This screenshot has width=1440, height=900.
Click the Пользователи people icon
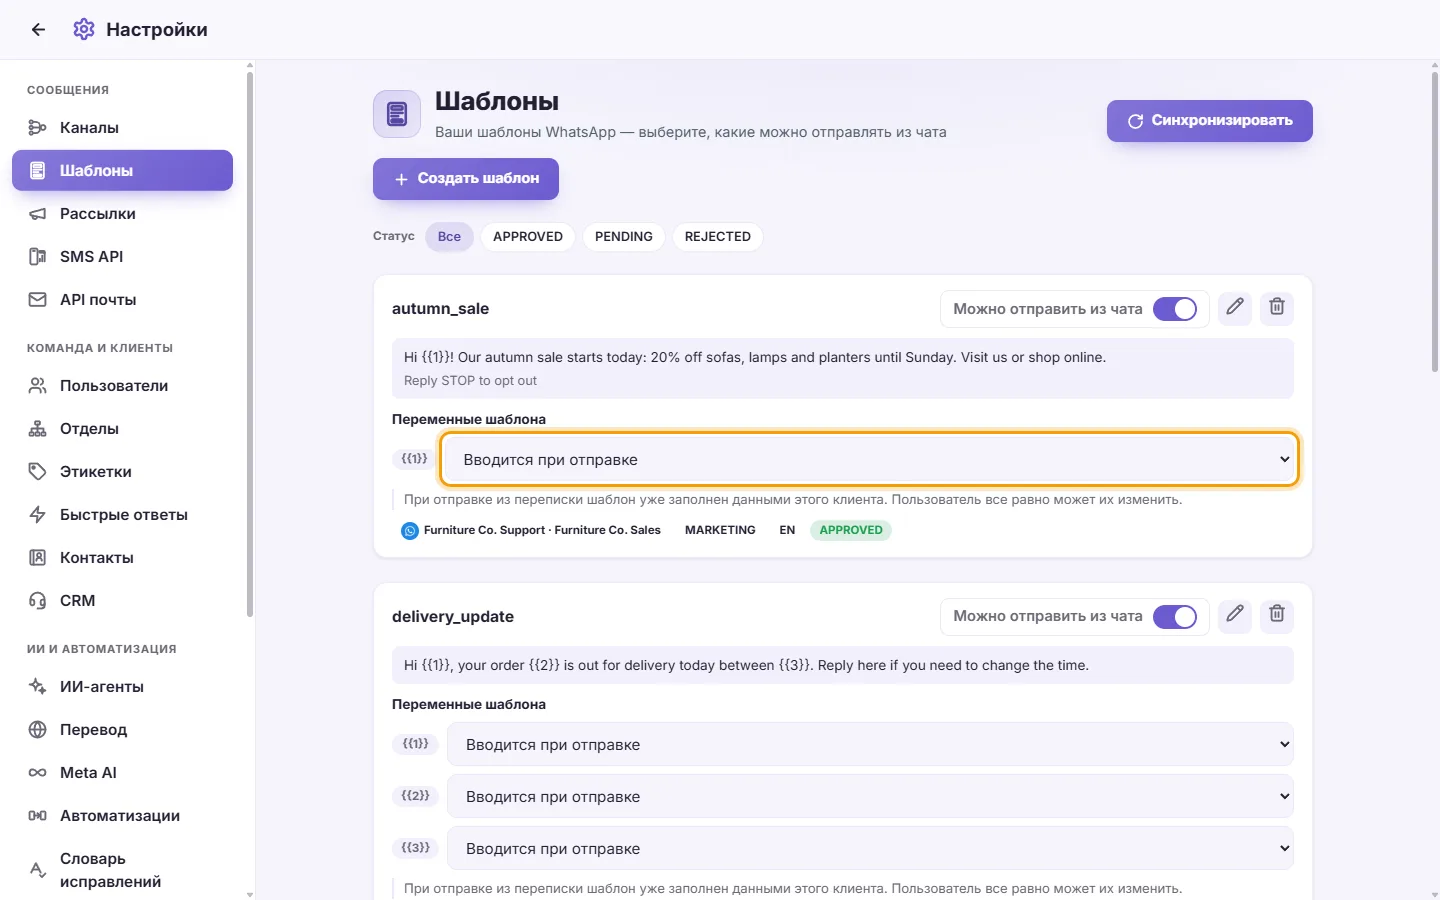click(37, 386)
